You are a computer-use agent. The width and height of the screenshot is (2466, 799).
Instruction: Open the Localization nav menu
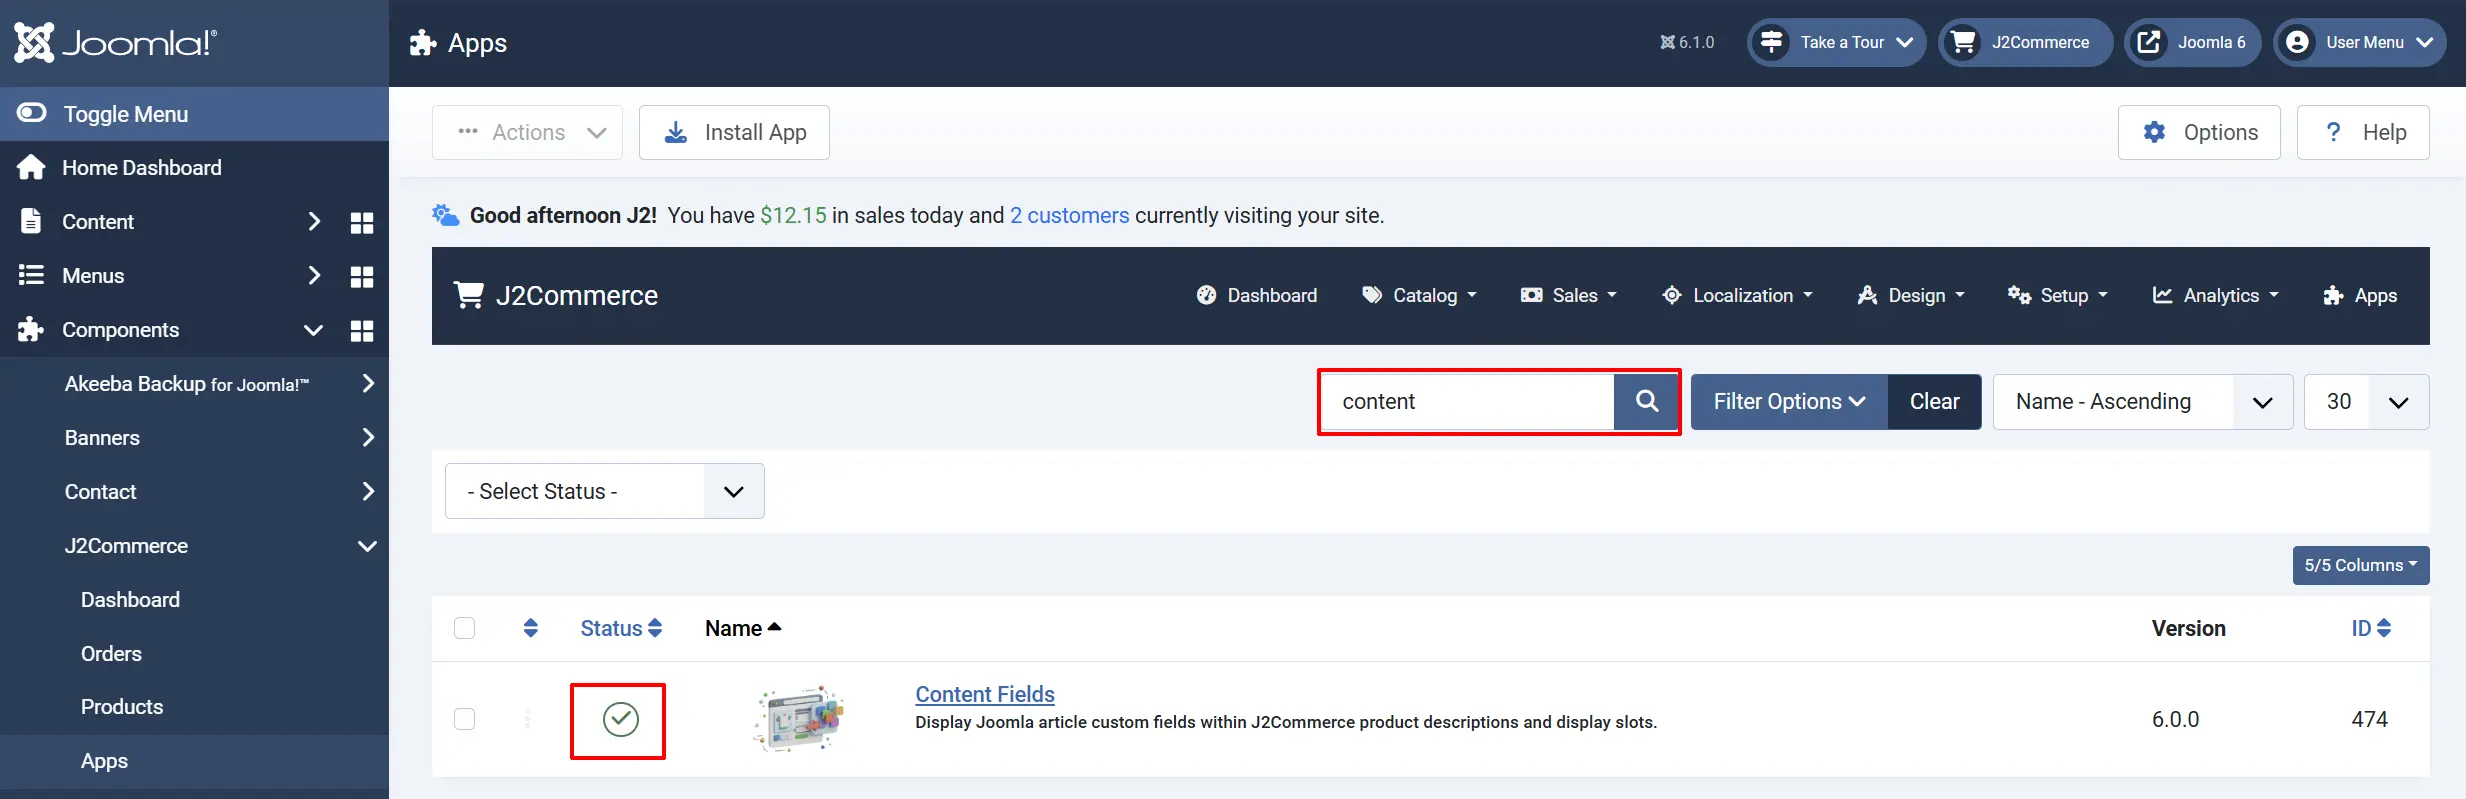point(1737,295)
